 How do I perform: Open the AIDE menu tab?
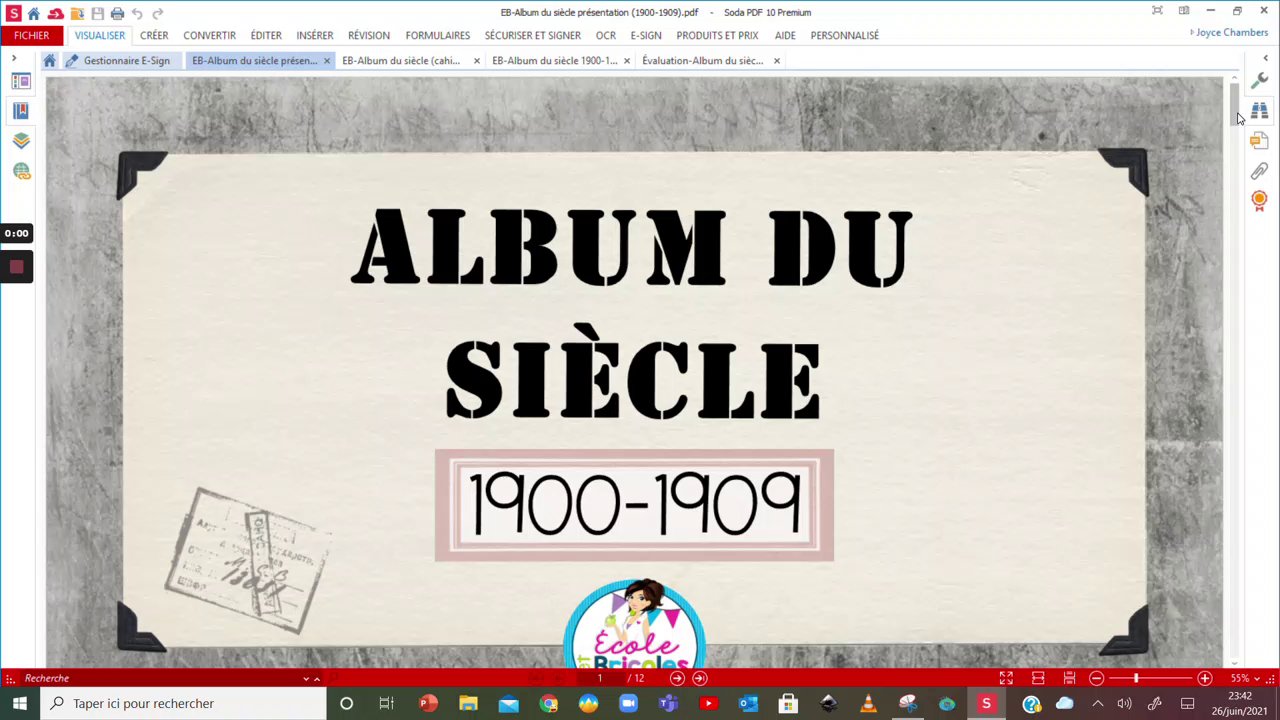(x=785, y=35)
